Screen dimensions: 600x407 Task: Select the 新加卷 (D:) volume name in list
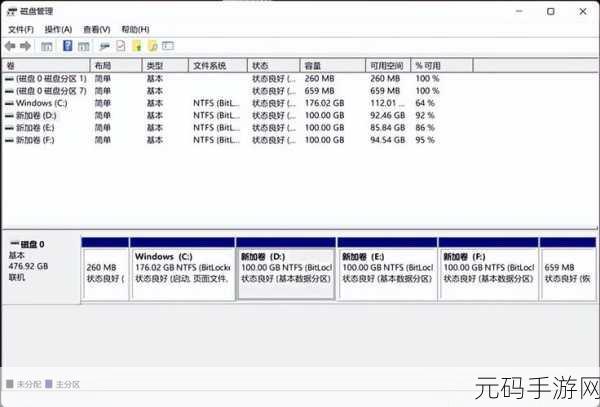click(36, 116)
